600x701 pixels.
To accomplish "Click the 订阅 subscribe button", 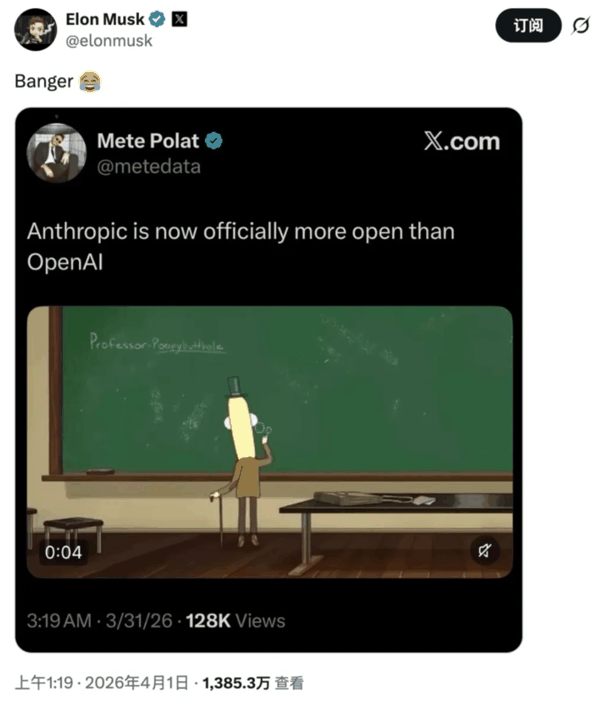I will [x=528, y=25].
